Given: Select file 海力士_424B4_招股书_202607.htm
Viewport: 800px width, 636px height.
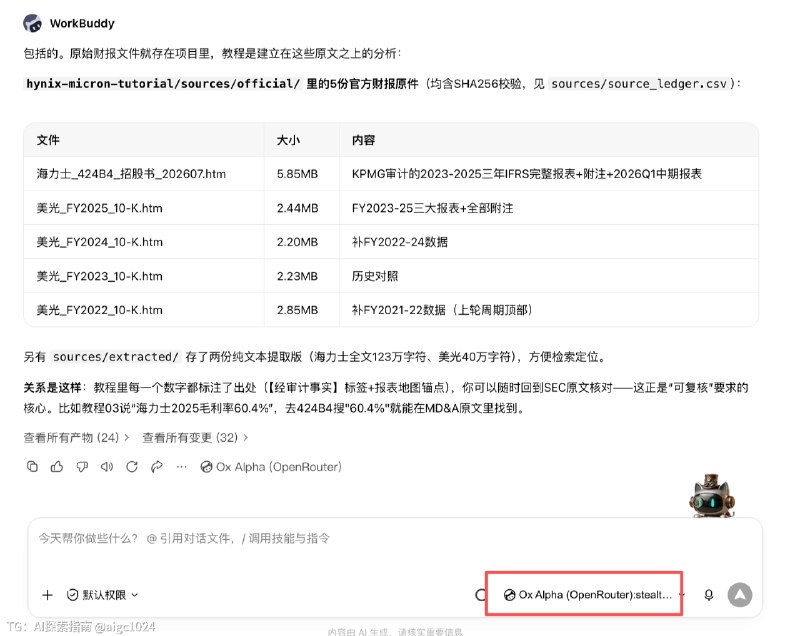Looking at the screenshot, I should (x=131, y=174).
